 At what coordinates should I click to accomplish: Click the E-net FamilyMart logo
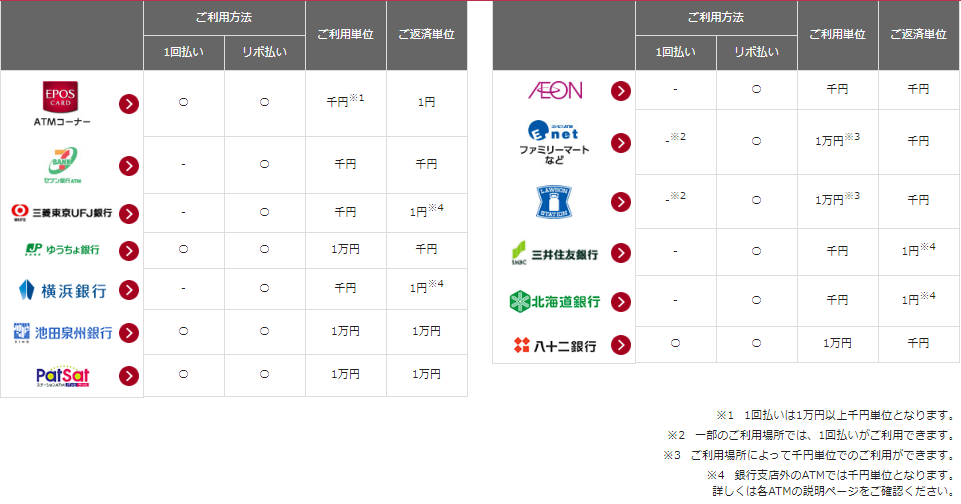point(554,142)
